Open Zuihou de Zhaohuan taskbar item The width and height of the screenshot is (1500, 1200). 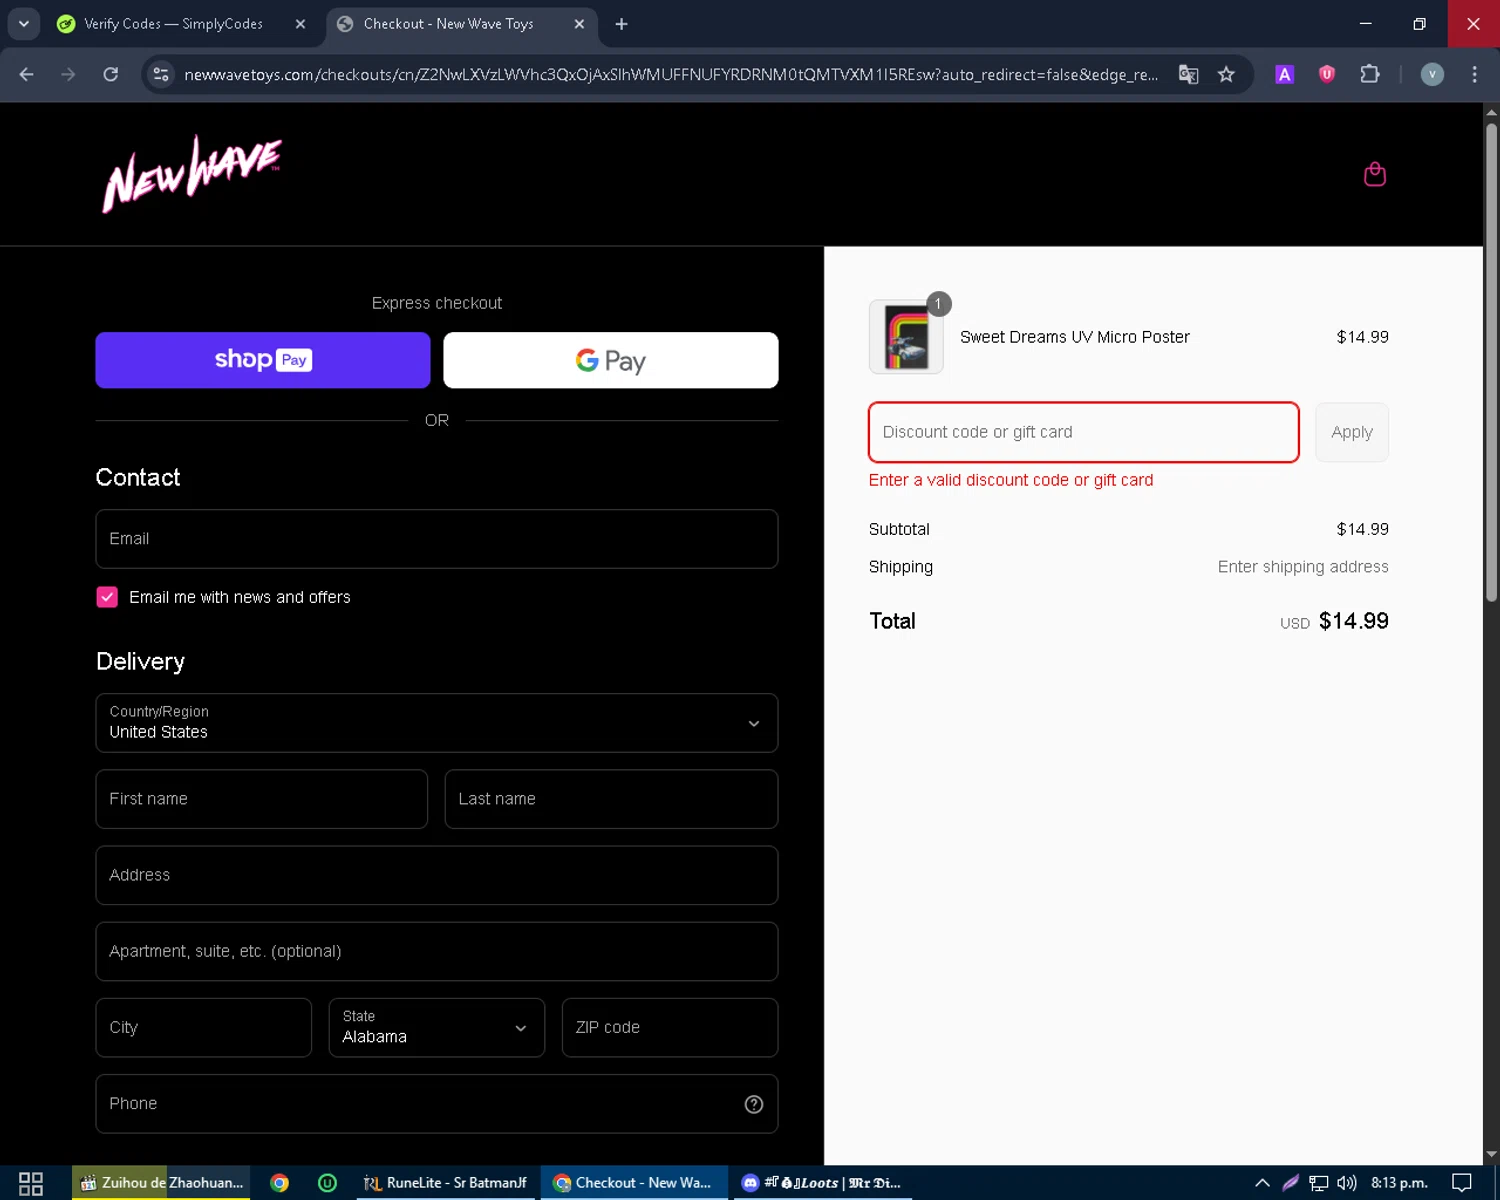161,1183
